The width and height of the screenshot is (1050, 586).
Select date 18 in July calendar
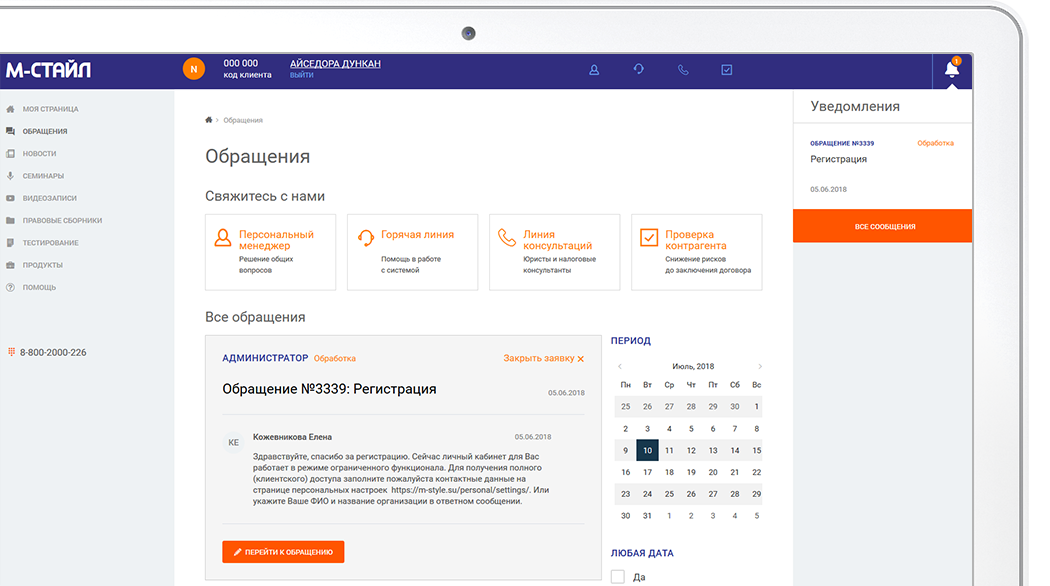coord(669,472)
